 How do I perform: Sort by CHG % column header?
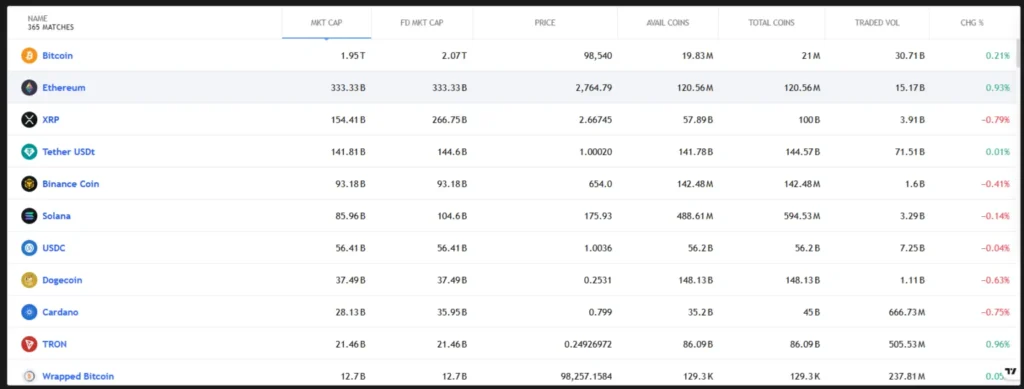972,23
